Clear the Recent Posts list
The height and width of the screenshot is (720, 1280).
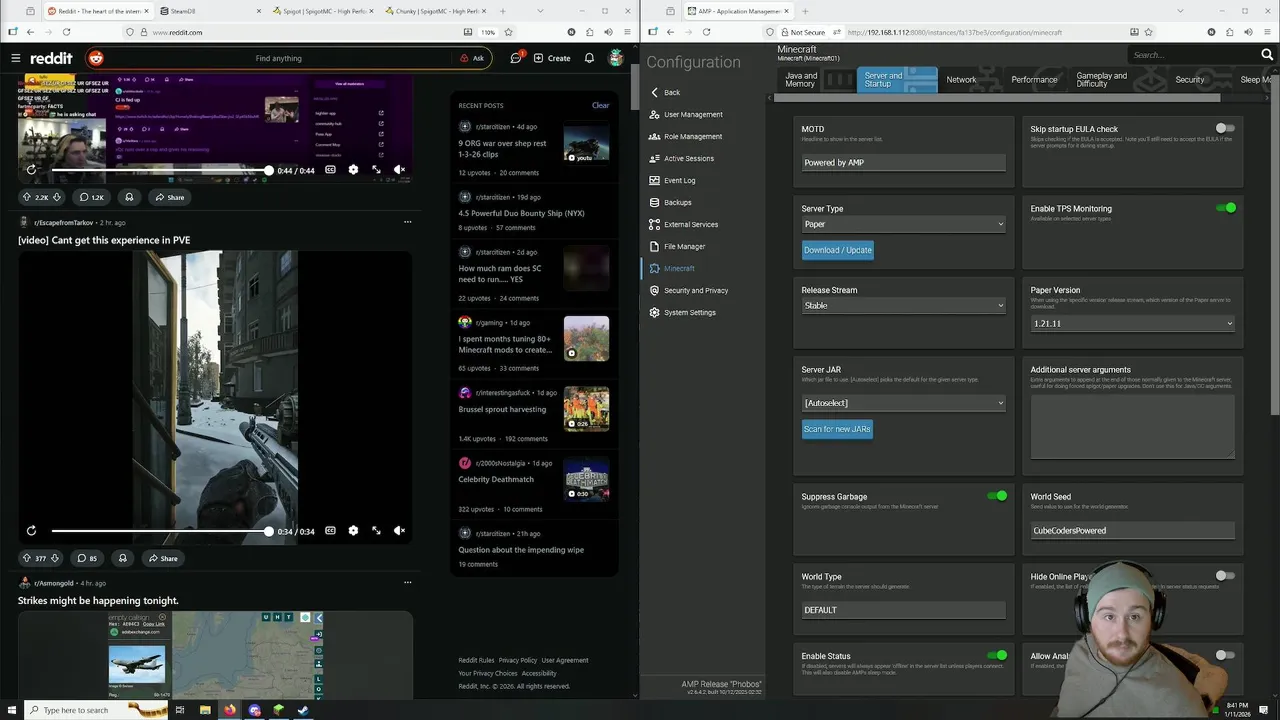[600, 105]
